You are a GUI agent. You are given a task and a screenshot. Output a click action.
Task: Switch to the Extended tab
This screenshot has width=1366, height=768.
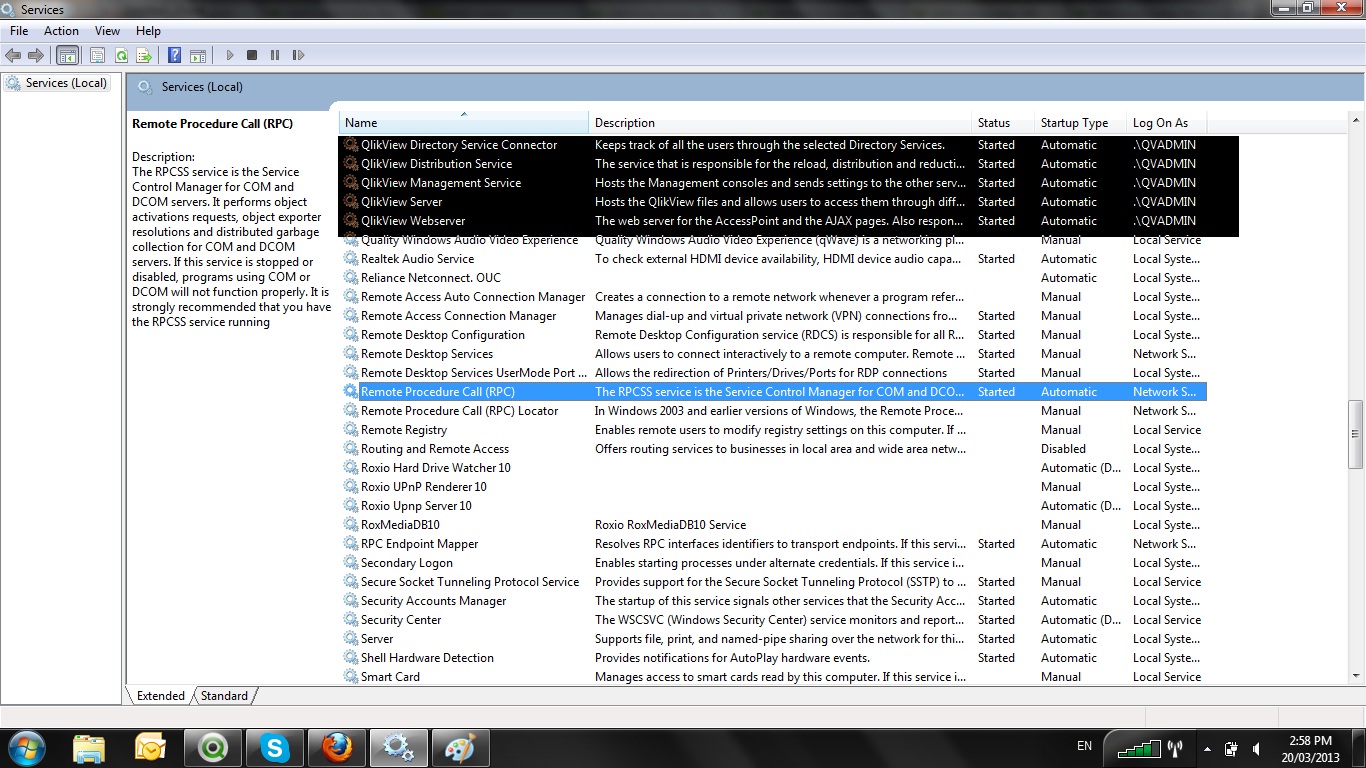pos(160,696)
